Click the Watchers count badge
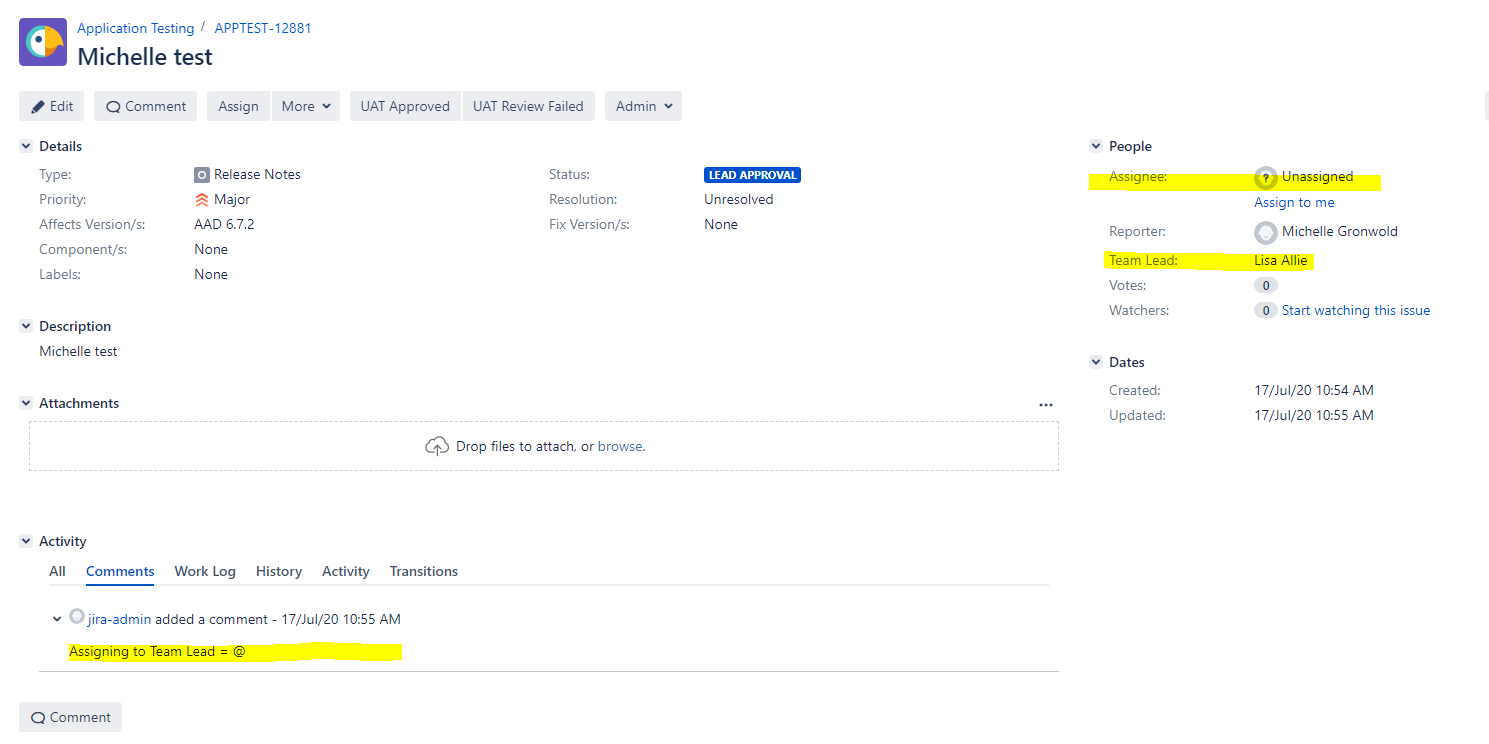1489x744 pixels. tap(1266, 311)
